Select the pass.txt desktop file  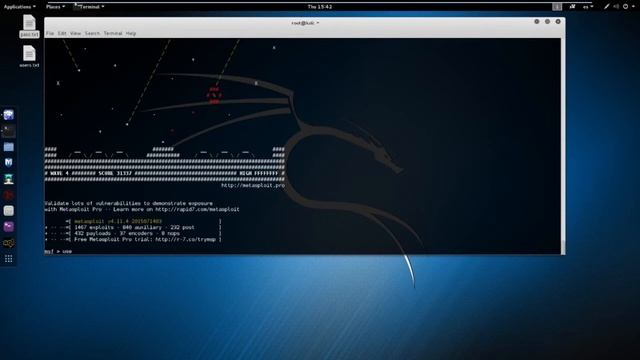[29, 26]
